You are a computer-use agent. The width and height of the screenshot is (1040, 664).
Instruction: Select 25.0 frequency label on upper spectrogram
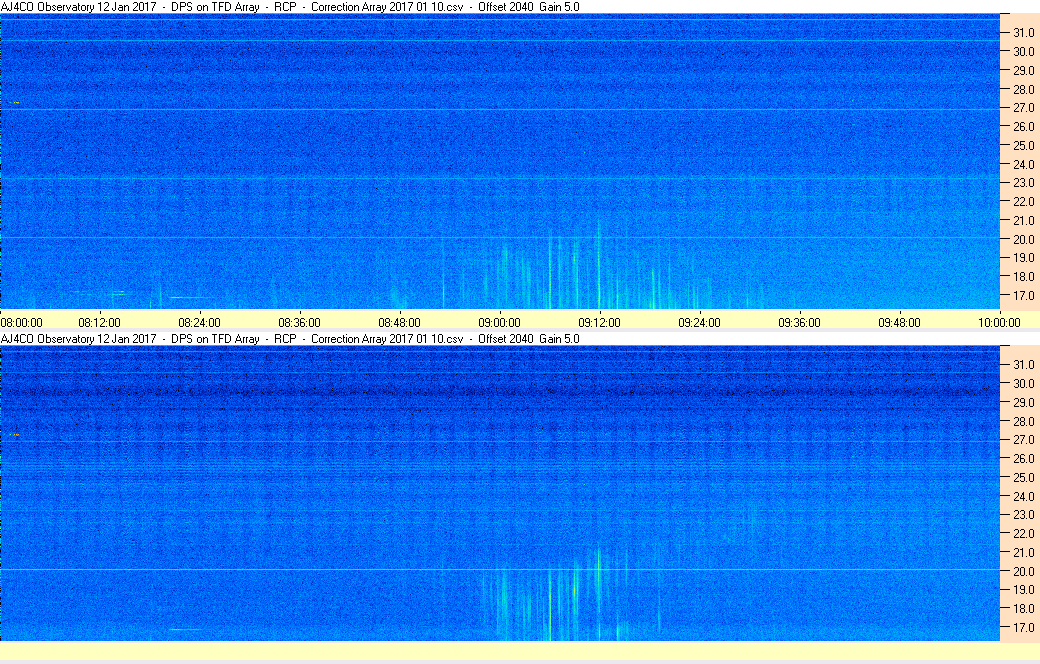click(1023, 145)
